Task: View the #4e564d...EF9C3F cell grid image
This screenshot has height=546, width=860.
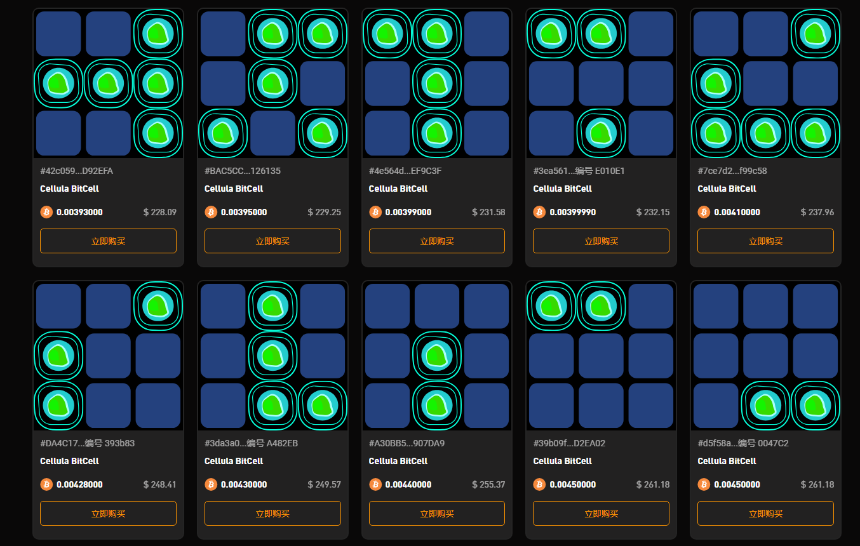Action: coord(437,83)
